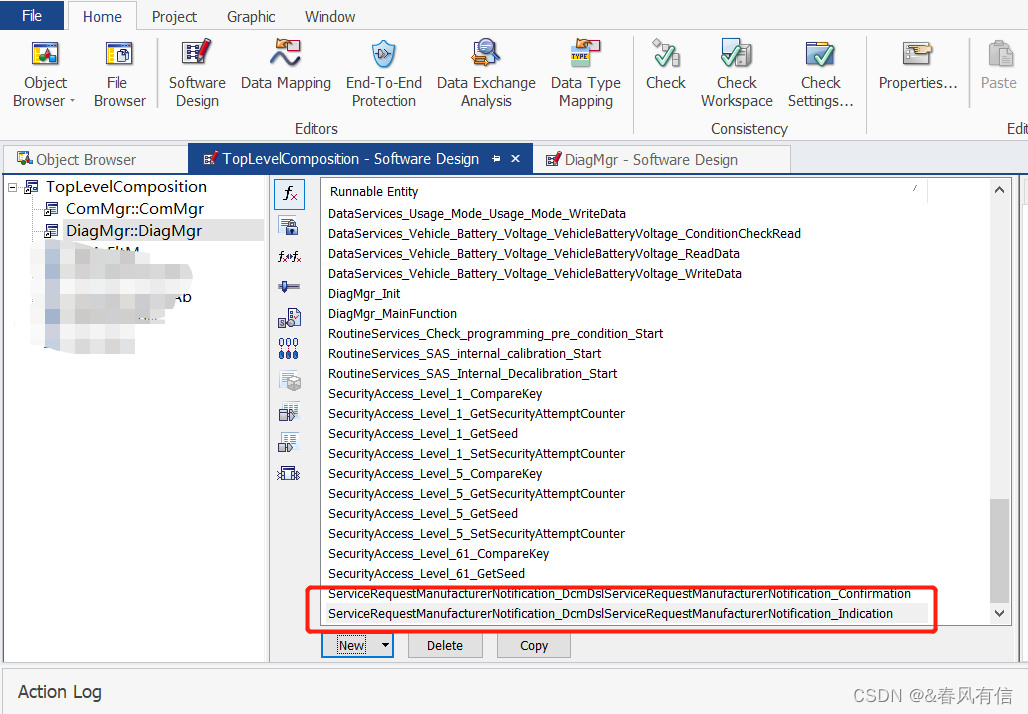Open the Object Browser ribbon dropdown arrow
The height and width of the screenshot is (714, 1028).
tap(72, 101)
